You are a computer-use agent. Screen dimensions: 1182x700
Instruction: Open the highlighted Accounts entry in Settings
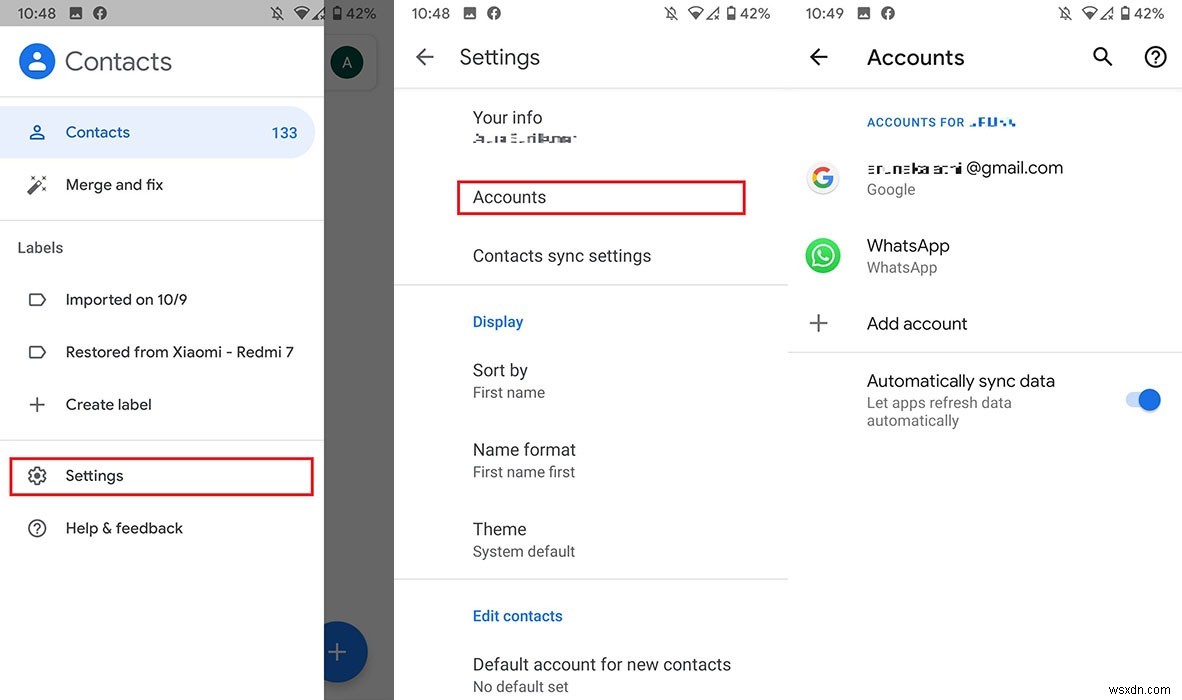coord(600,197)
